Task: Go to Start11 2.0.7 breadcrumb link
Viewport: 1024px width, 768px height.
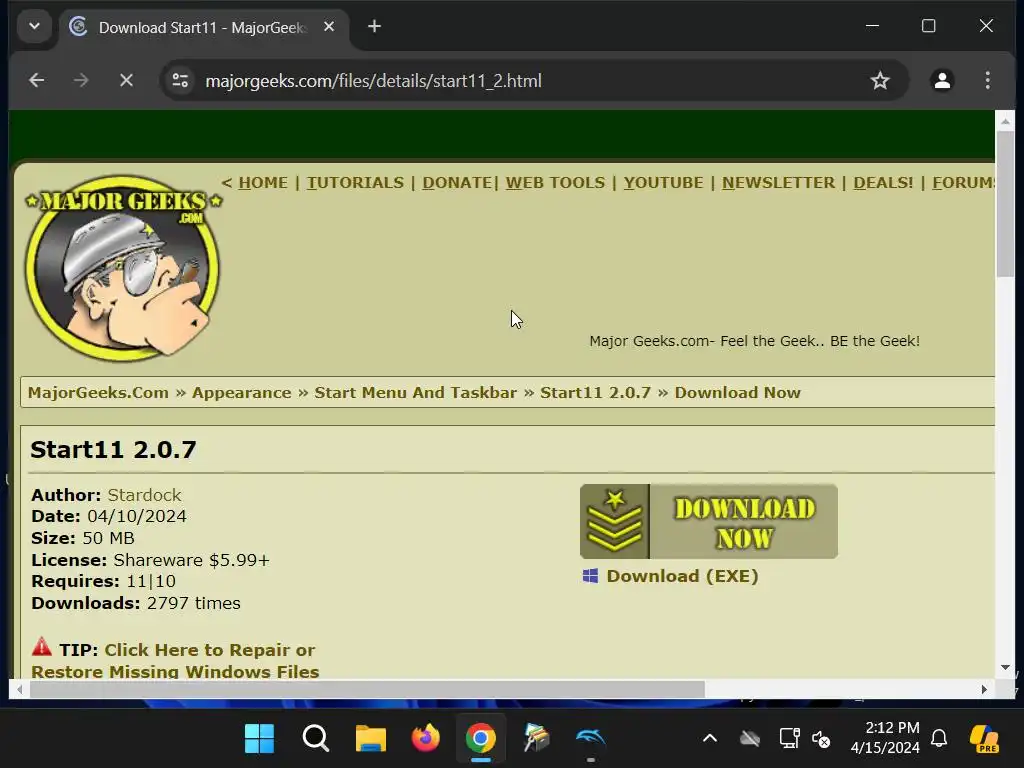Action: (595, 392)
